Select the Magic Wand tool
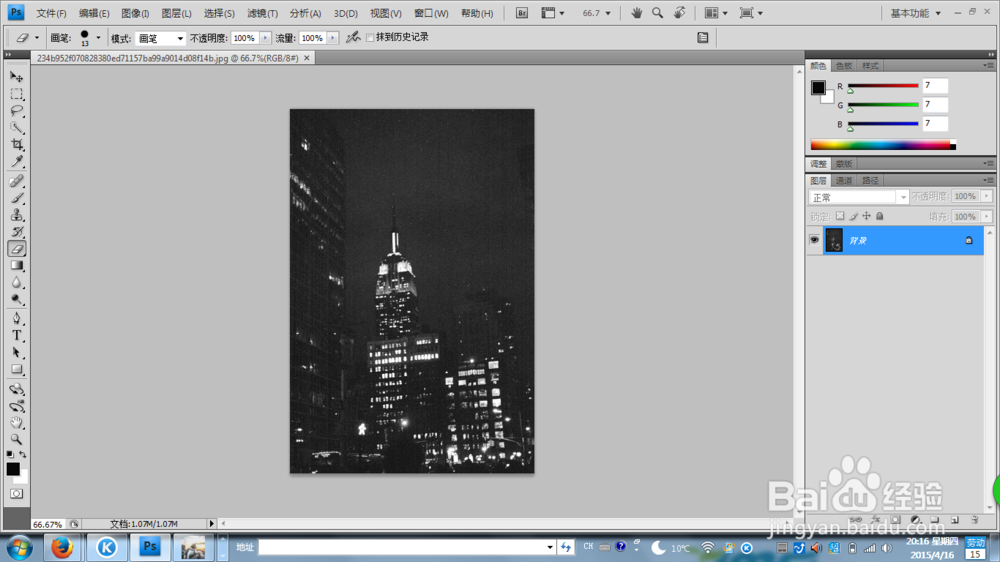The width and height of the screenshot is (1000, 562). point(17,128)
